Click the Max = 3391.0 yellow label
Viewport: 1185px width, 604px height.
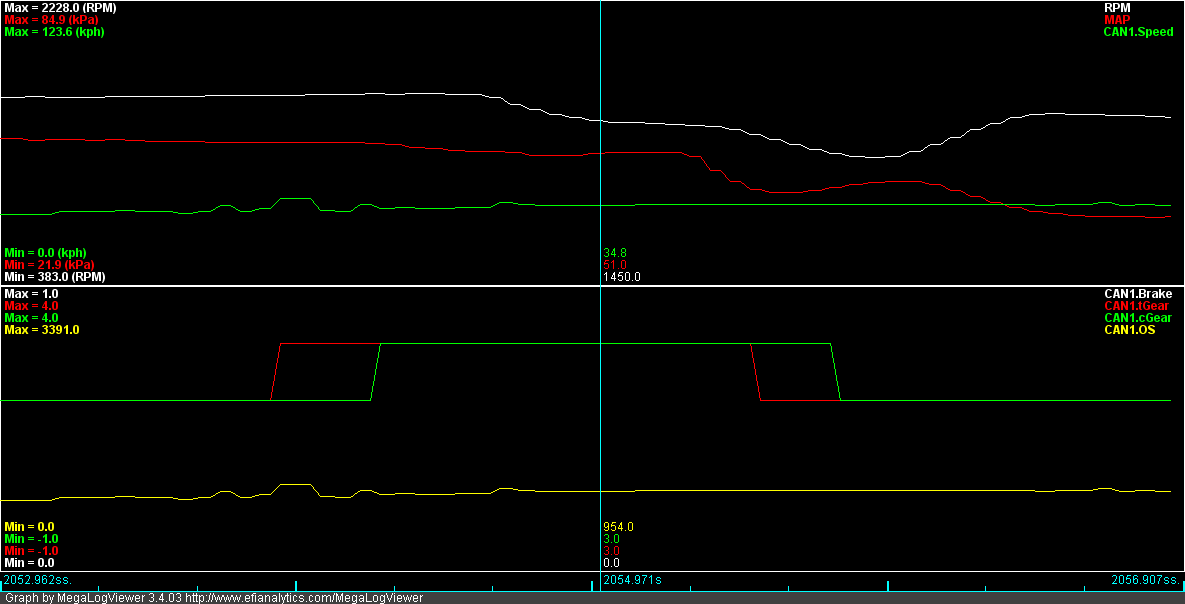41,330
